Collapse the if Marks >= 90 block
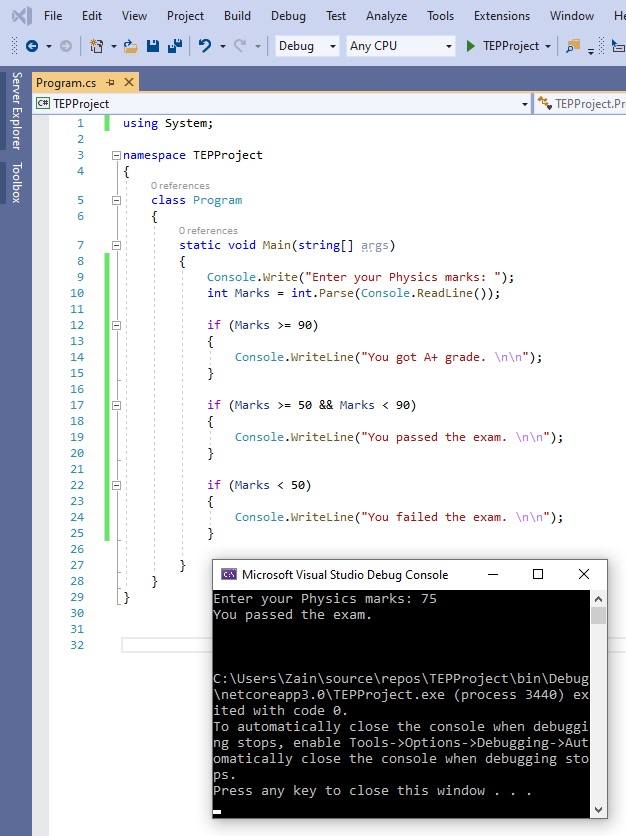The image size is (626, 836). pos(117,325)
